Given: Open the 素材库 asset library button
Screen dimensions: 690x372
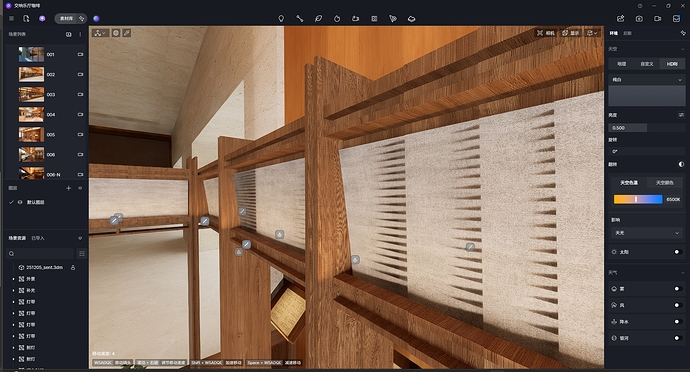Looking at the screenshot, I should coord(66,18).
